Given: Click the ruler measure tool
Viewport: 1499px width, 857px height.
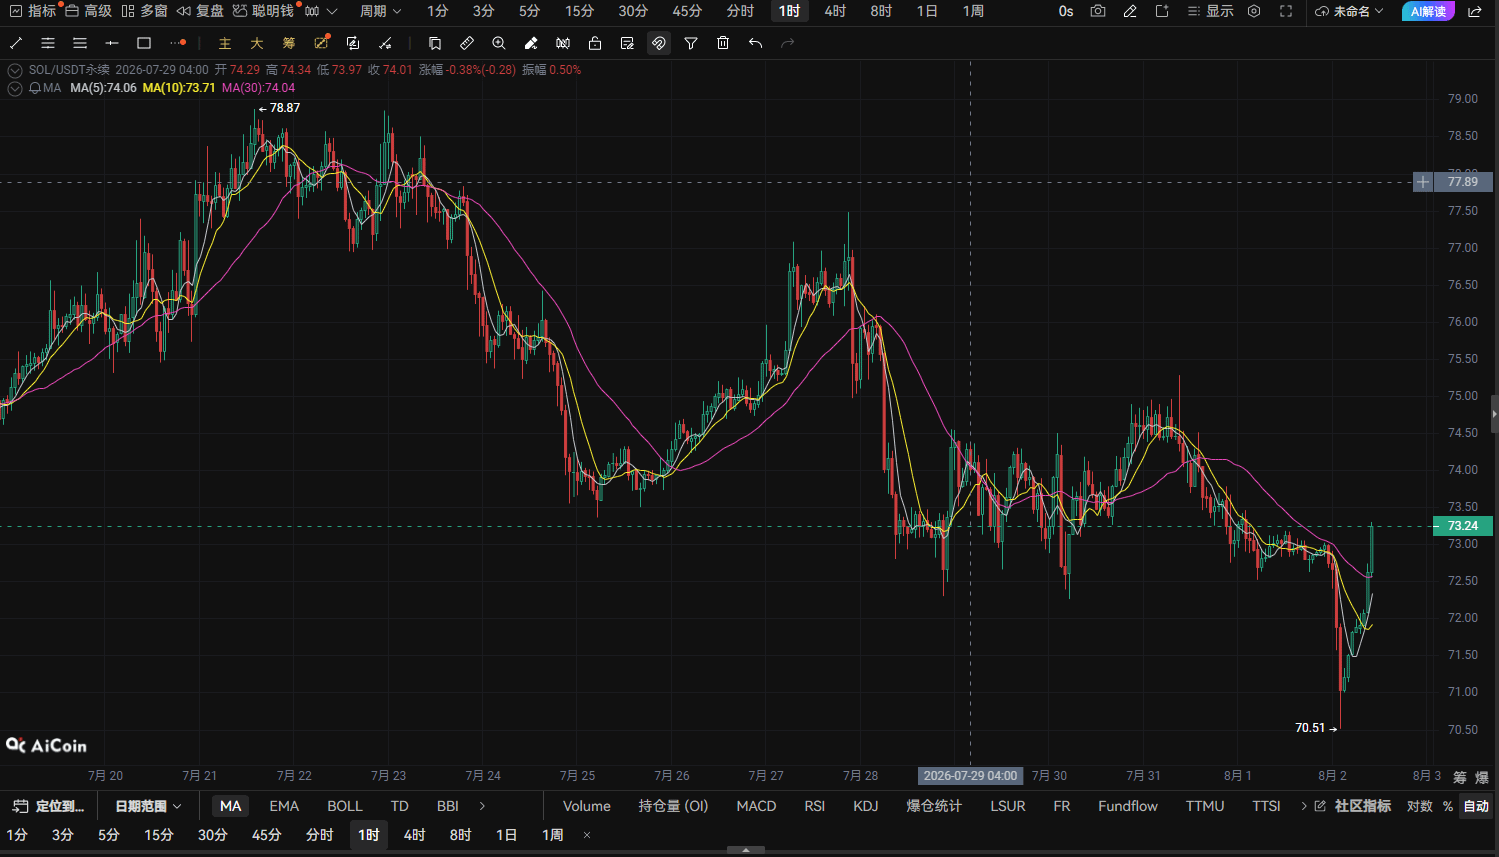Looking at the screenshot, I should [467, 43].
